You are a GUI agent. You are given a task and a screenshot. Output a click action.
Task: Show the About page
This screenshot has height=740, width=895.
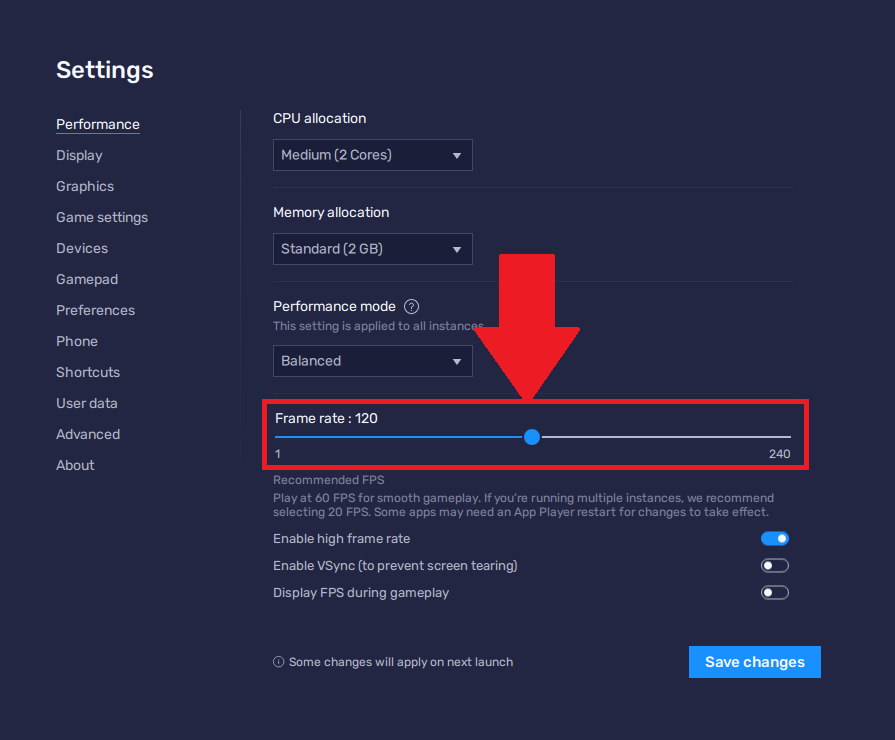pos(75,465)
